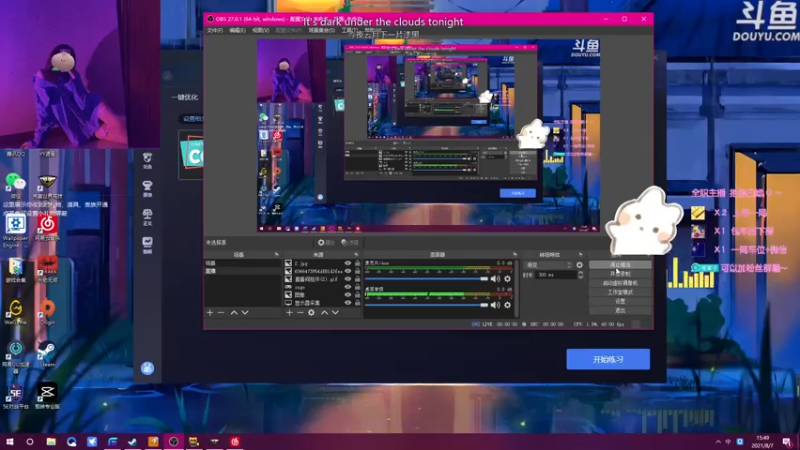Open the 微信 WeChat desktop shortcut
Screen dimensions: 800x450
tap(16, 186)
